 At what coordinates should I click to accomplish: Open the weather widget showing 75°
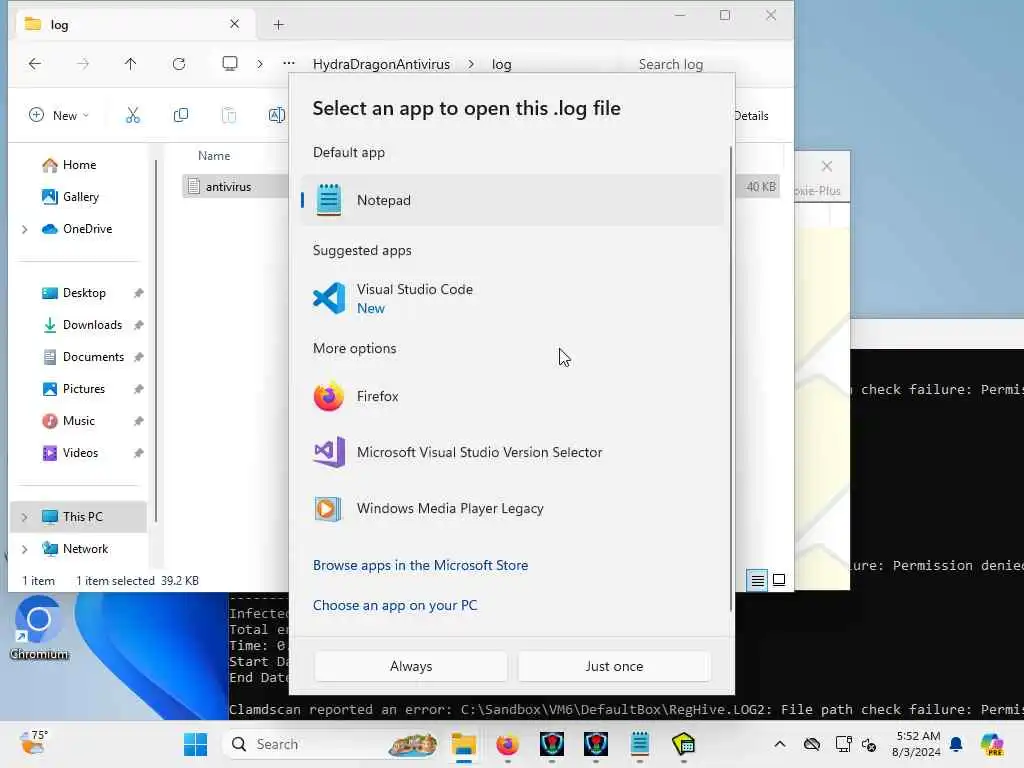point(34,743)
